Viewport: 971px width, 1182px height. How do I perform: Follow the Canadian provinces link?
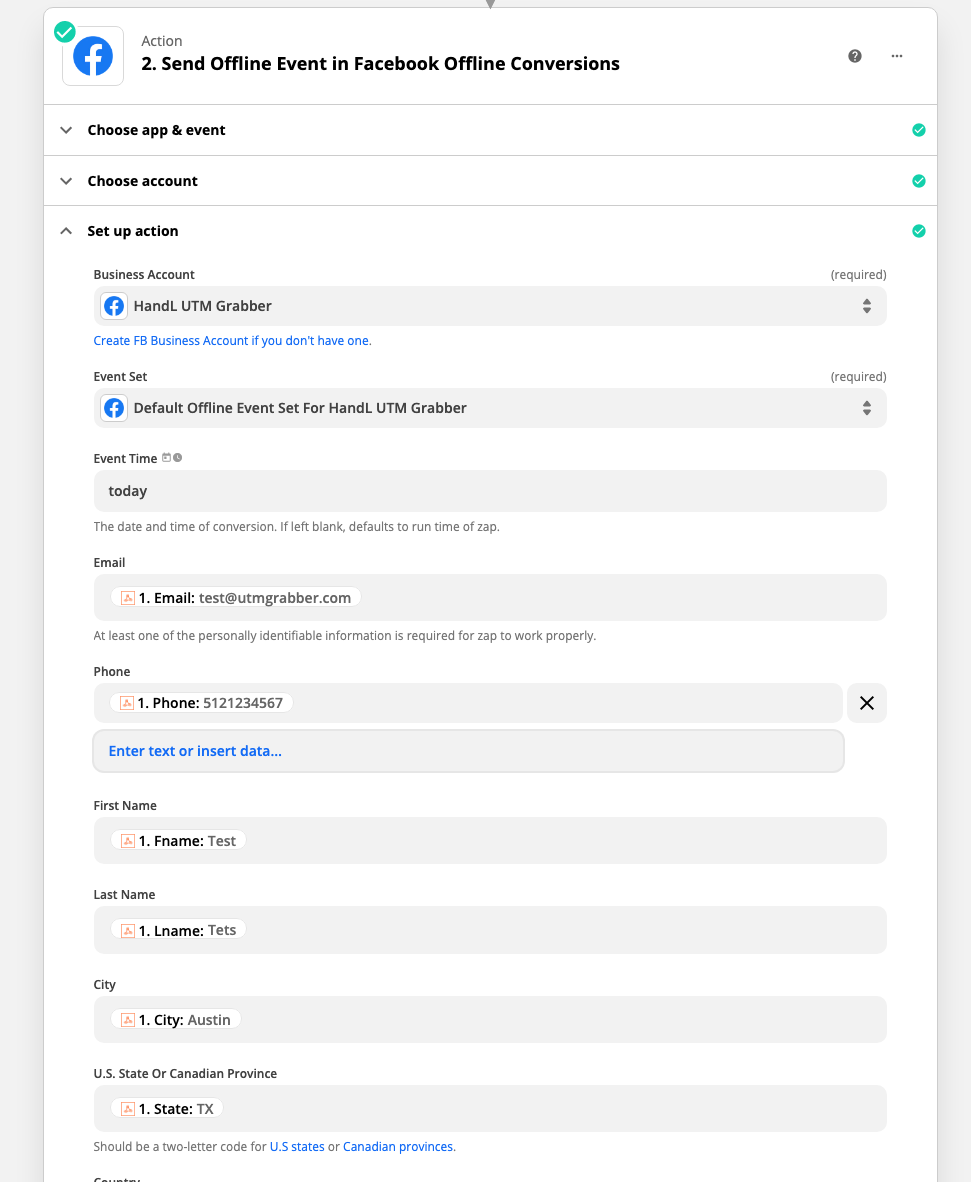[x=398, y=1147]
